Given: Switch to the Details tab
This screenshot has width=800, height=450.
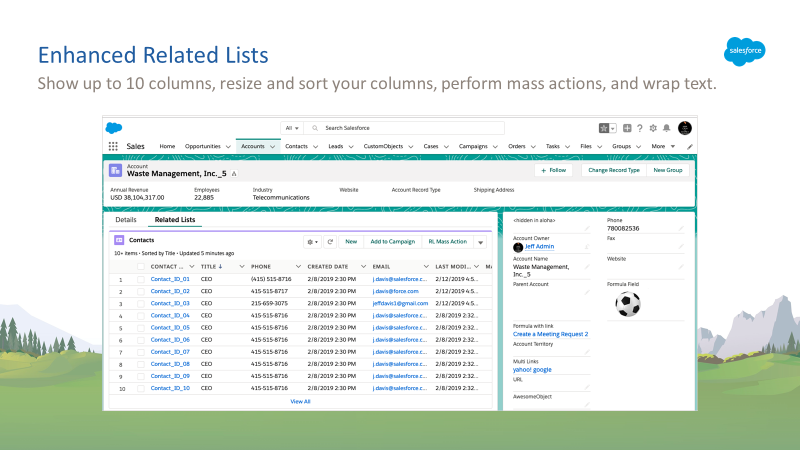Looking at the screenshot, I should click(x=126, y=220).
